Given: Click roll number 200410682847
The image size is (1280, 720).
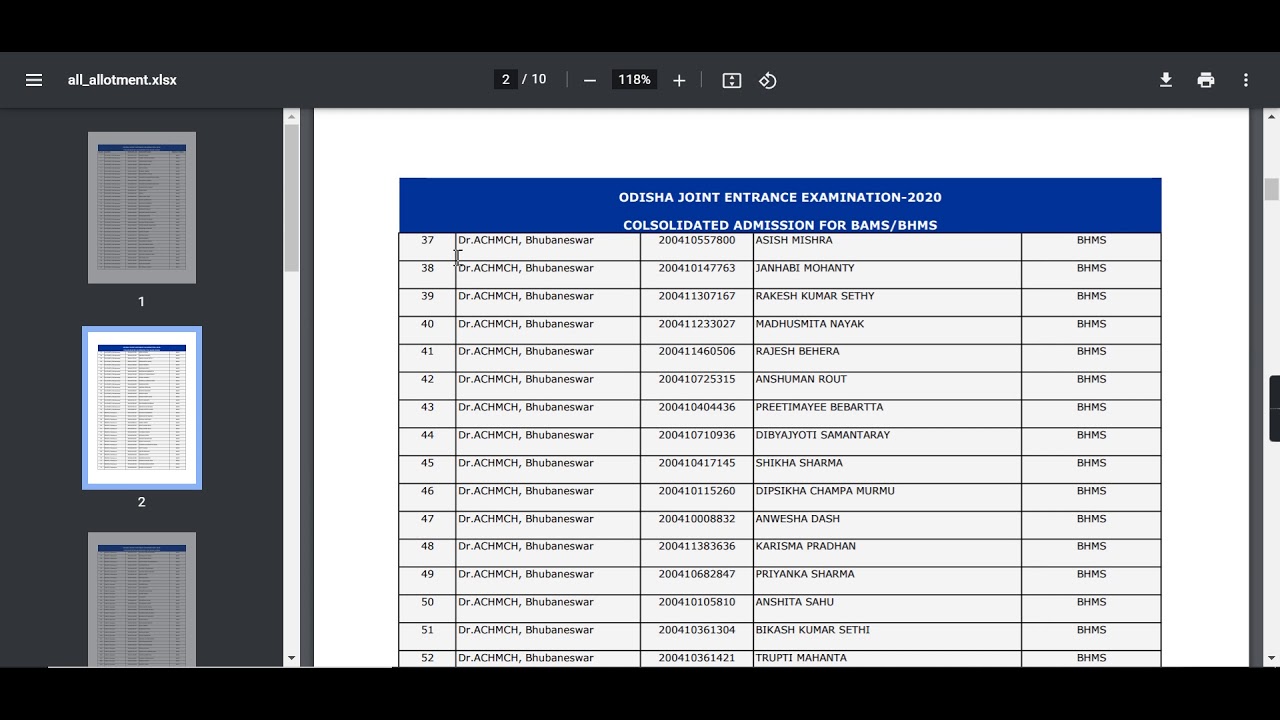Looking at the screenshot, I should point(697,574).
